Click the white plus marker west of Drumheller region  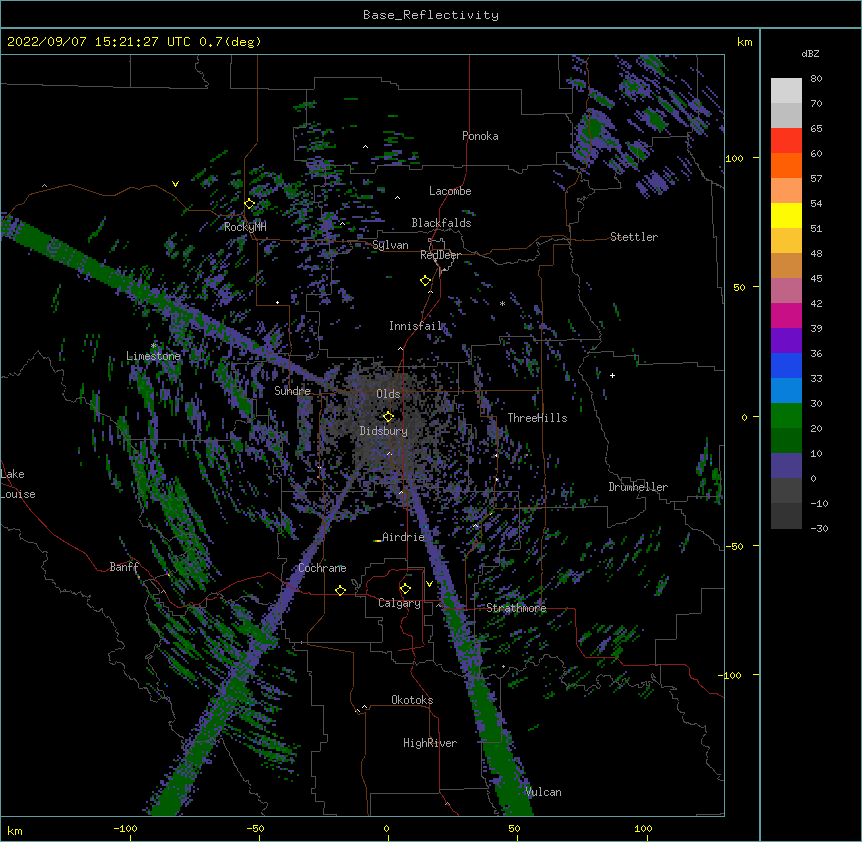point(612,375)
